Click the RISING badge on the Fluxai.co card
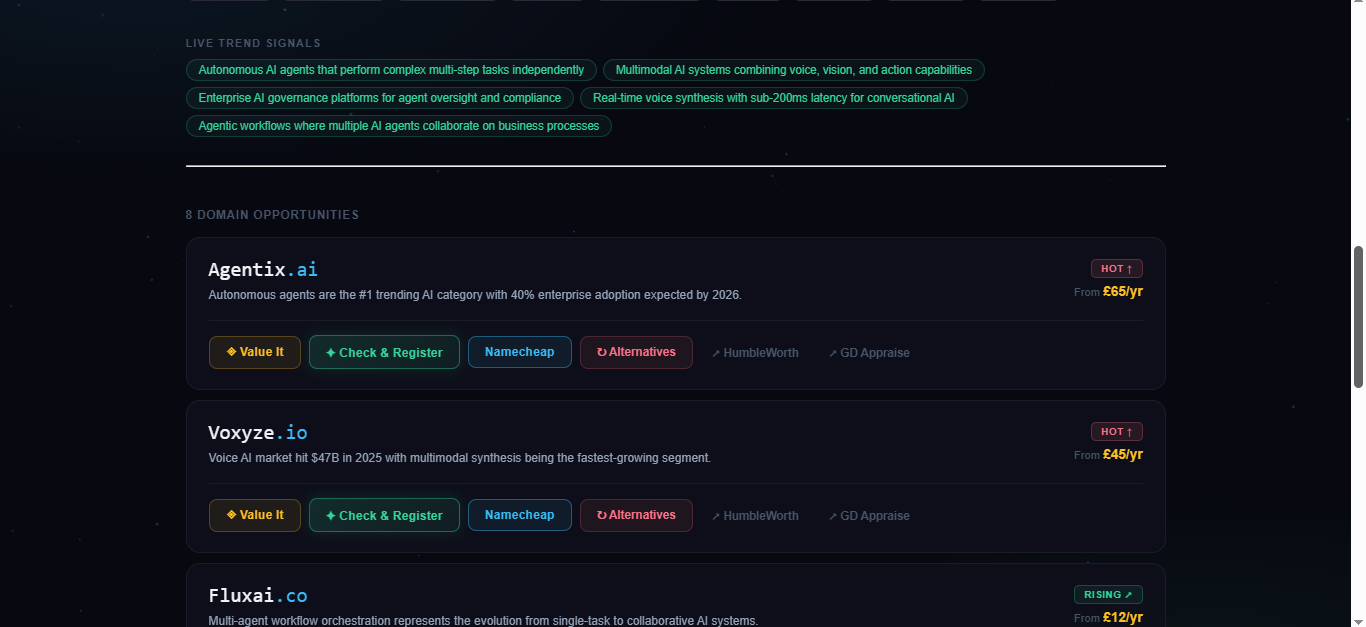Screen dimensions: 1366x627 pyautogui.click(x=1108, y=594)
